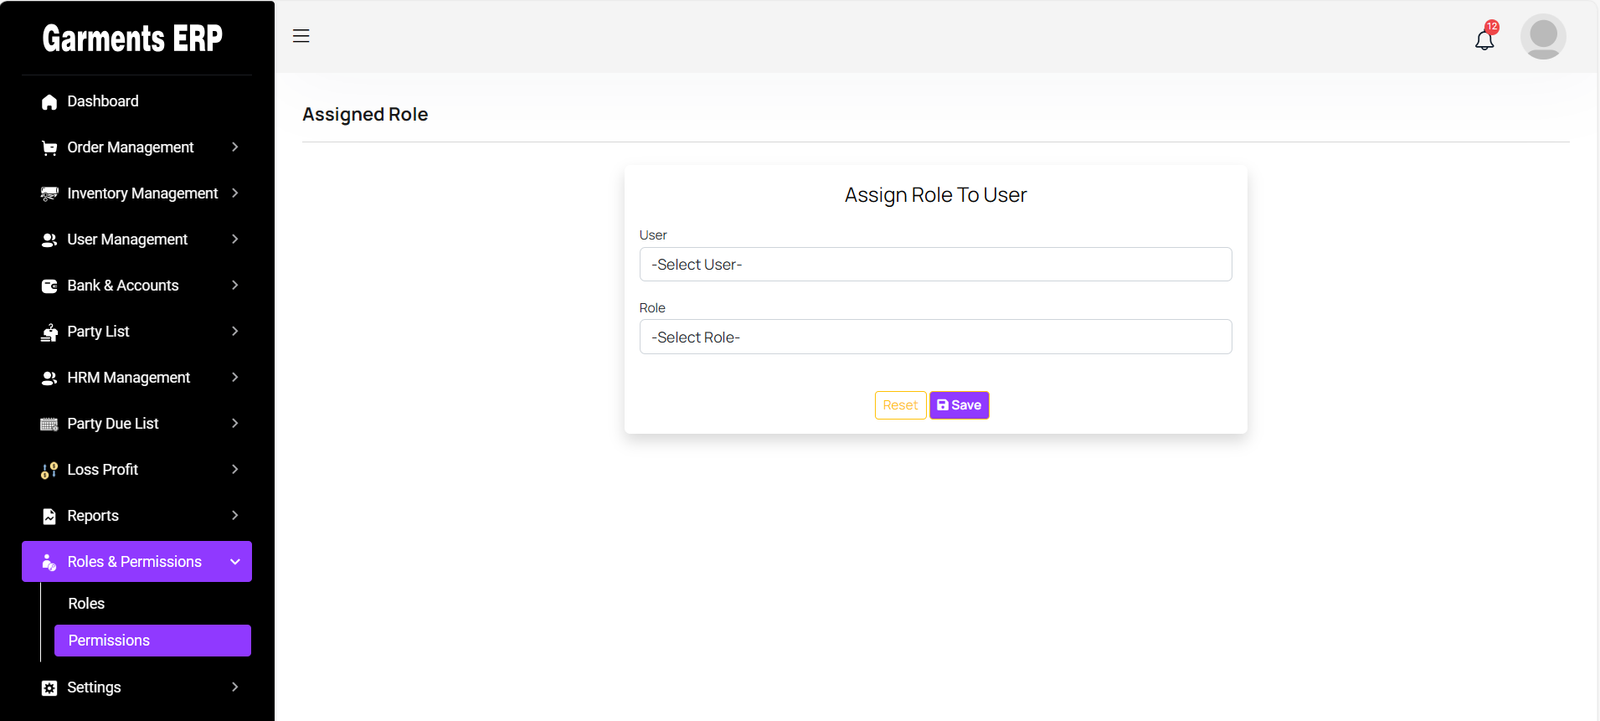Image resolution: width=1600 pixels, height=721 pixels.
Task: Expand the Party Due List chevron
Action: (235, 423)
